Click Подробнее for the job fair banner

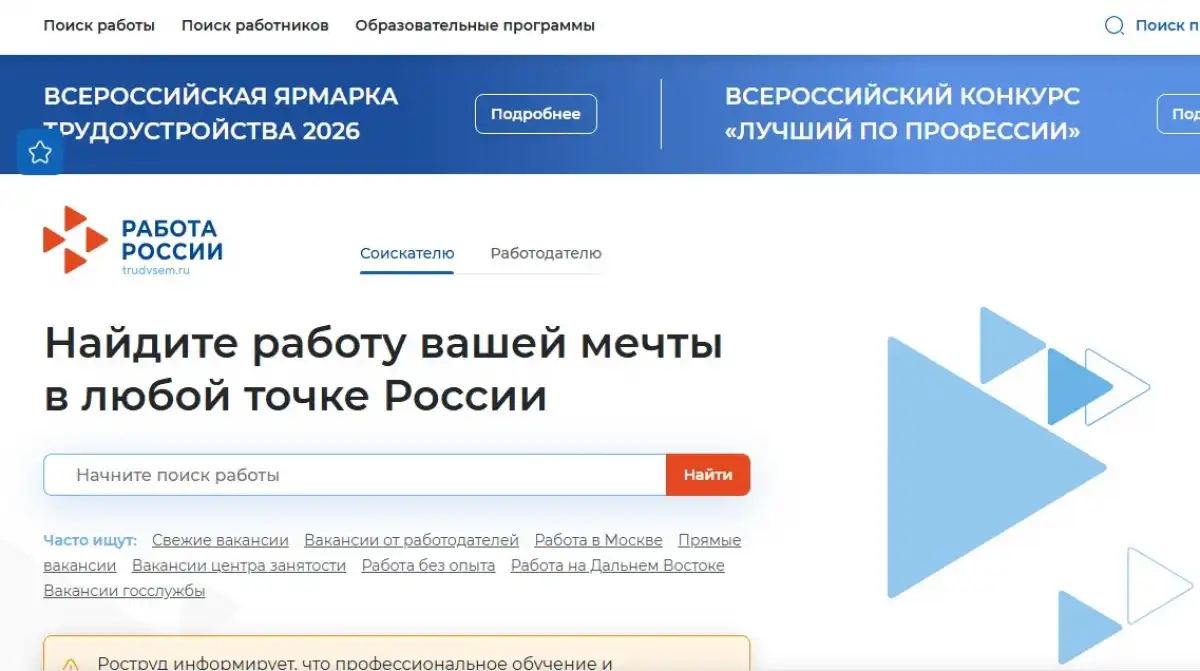[x=536, y=114]
